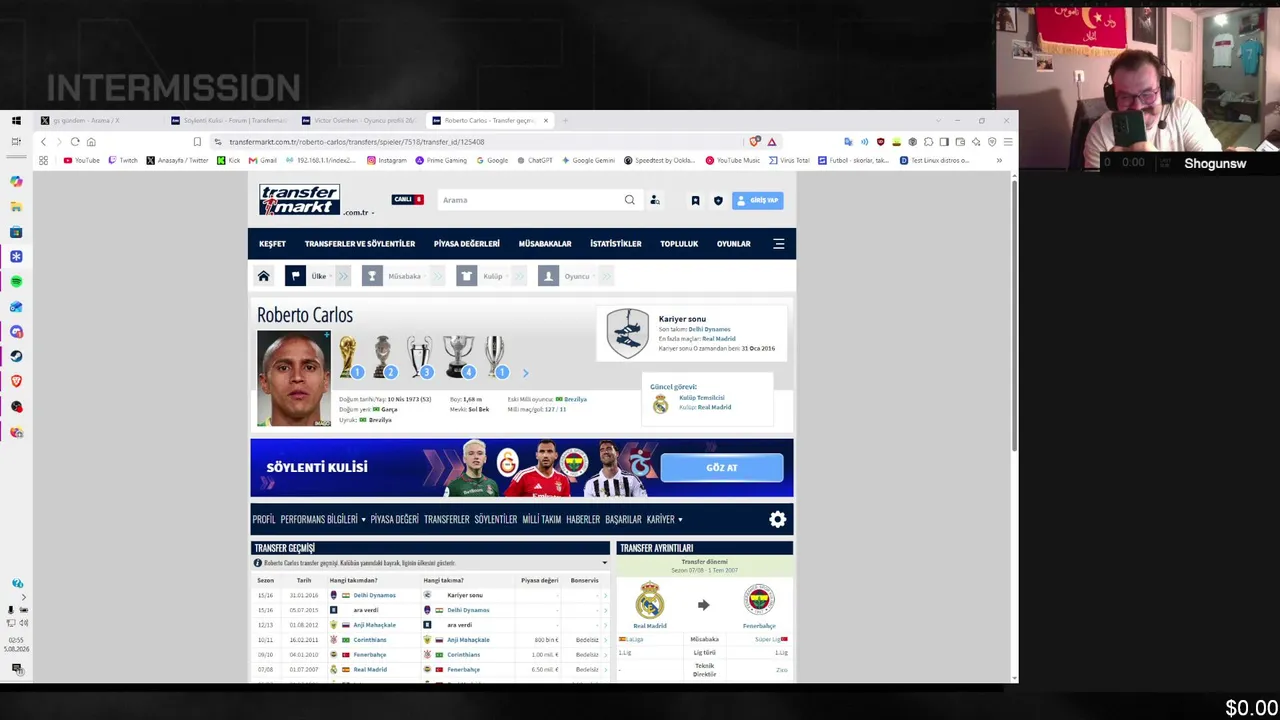This screenshot has width=1280, height=720.
Task: Open the PİYASA DEĞERLERİ menu
Action: click(467, 243)
